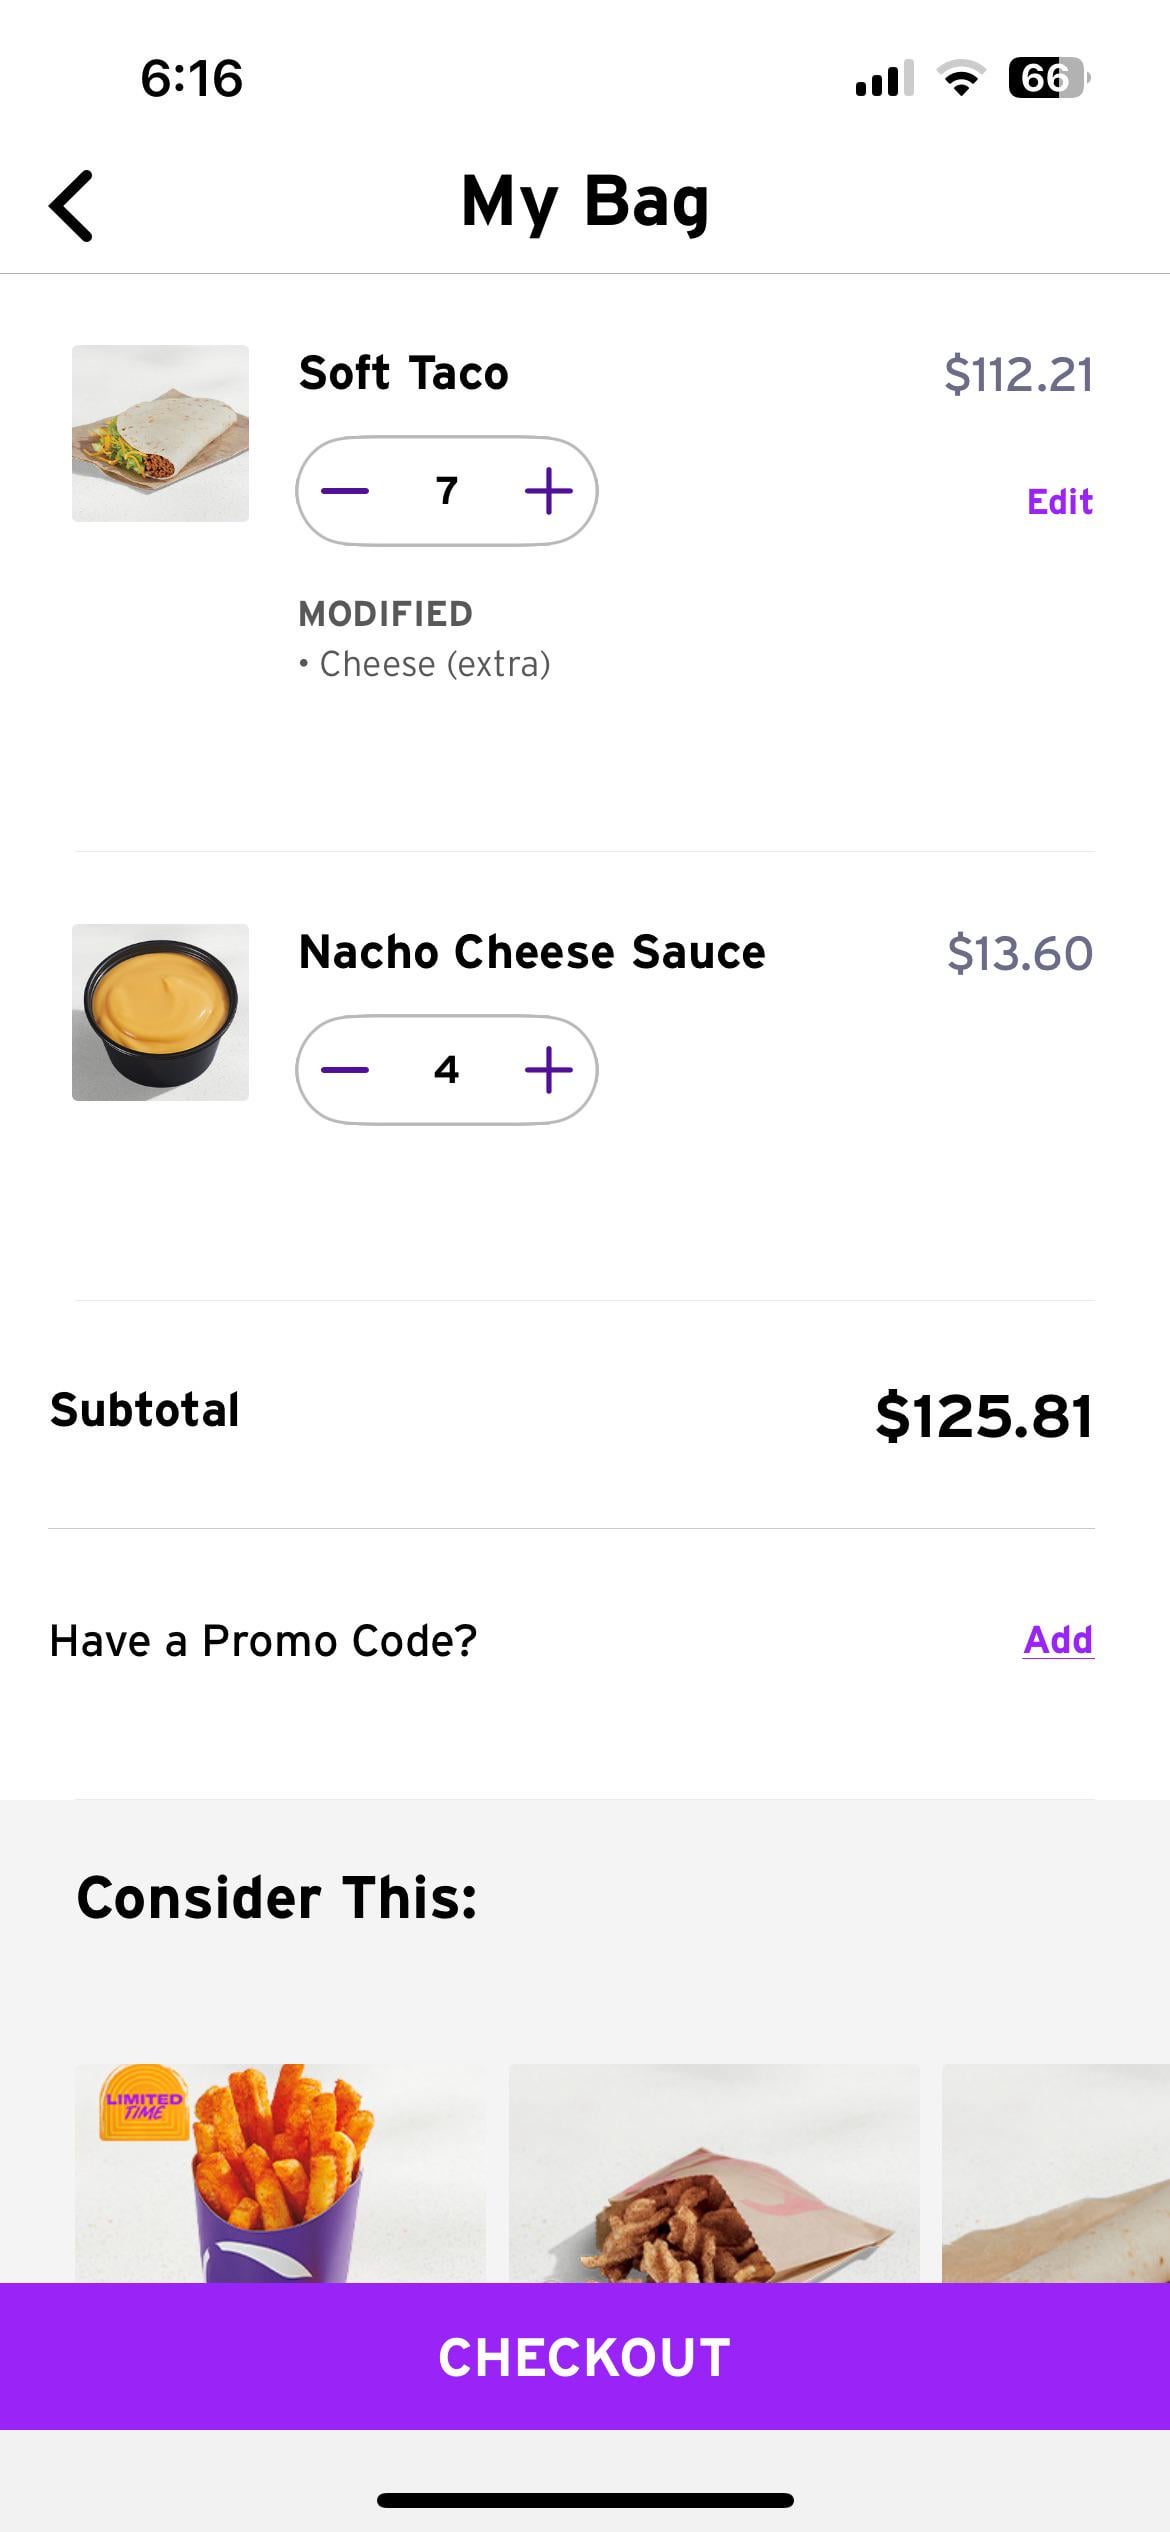1170x2532 pixels.
Task: Open the Nacho Cheese Sauce thumbnail
Action: pyautogui.click(x=160, y=1012)
